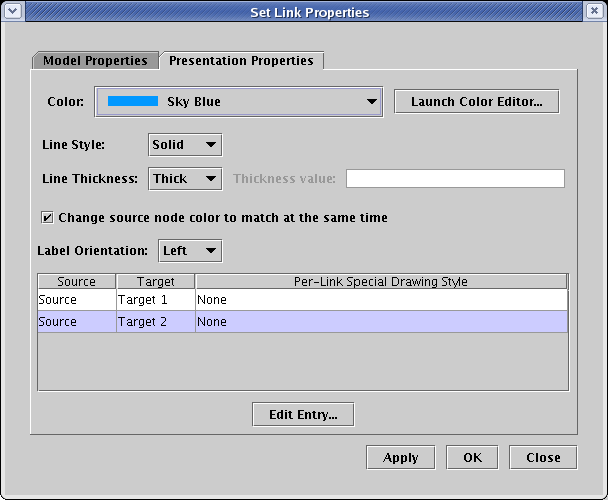Screen dimensions: 608x500
Task: Confirm the dialog with OK
Action: pyautogui.click(x=473, y=458)
